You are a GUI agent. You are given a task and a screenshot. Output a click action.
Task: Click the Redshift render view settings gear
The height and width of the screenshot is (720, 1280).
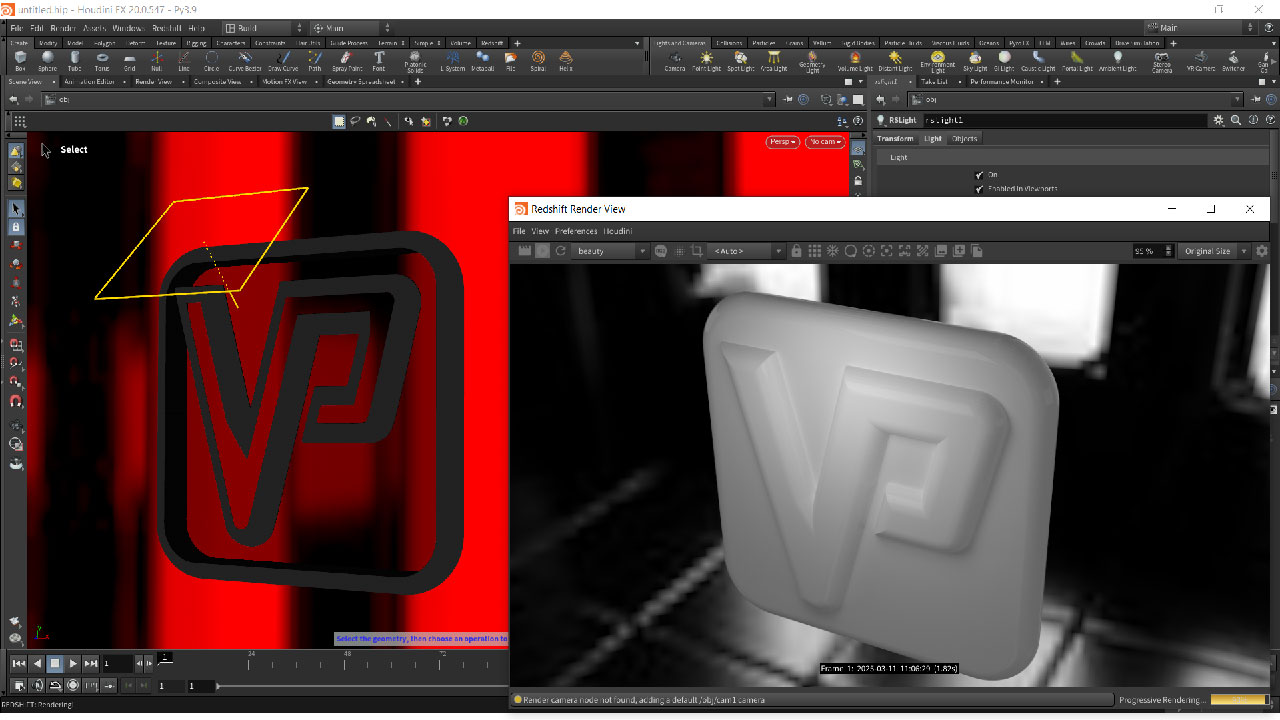[1261, 251]
